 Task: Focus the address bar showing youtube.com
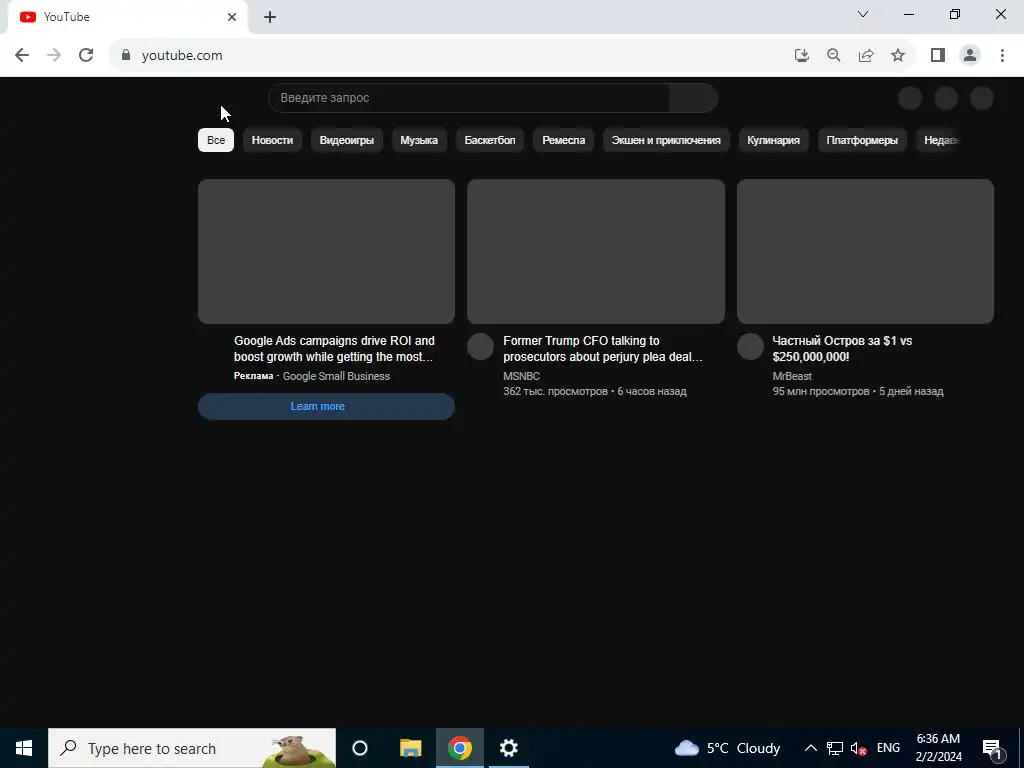pyautogui.click(x=451, y=56)
